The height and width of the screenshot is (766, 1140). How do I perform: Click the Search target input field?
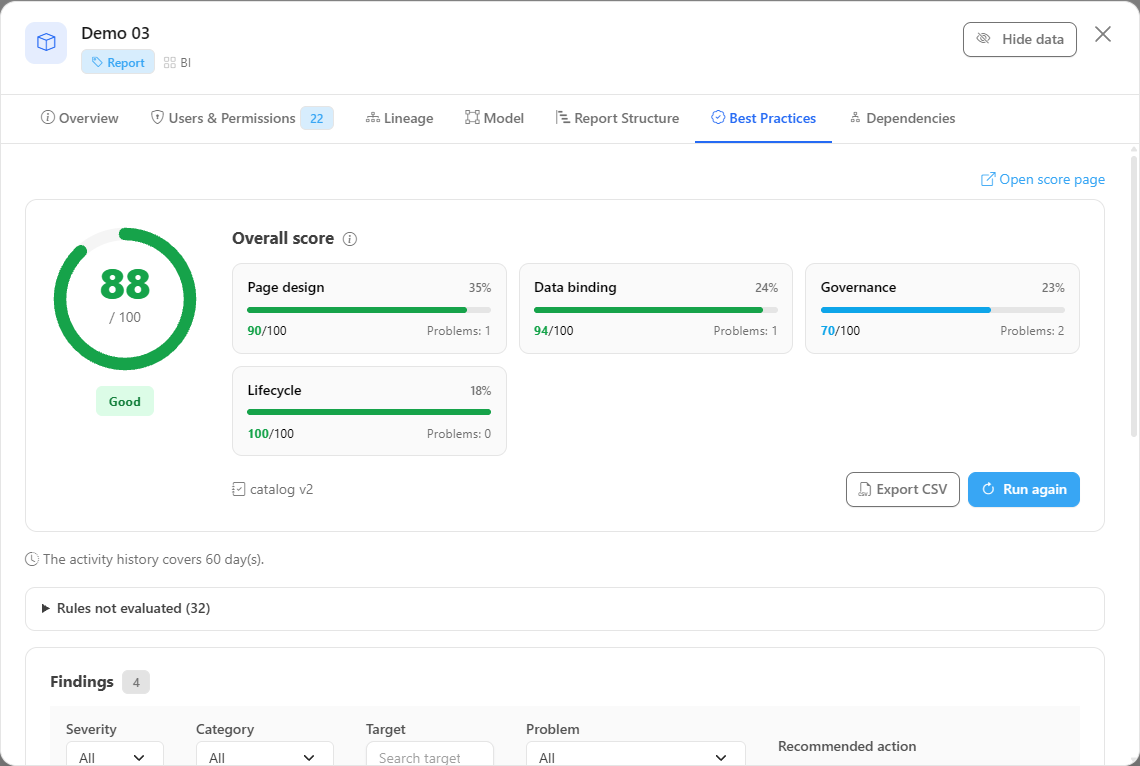click(x=430, y=756)
